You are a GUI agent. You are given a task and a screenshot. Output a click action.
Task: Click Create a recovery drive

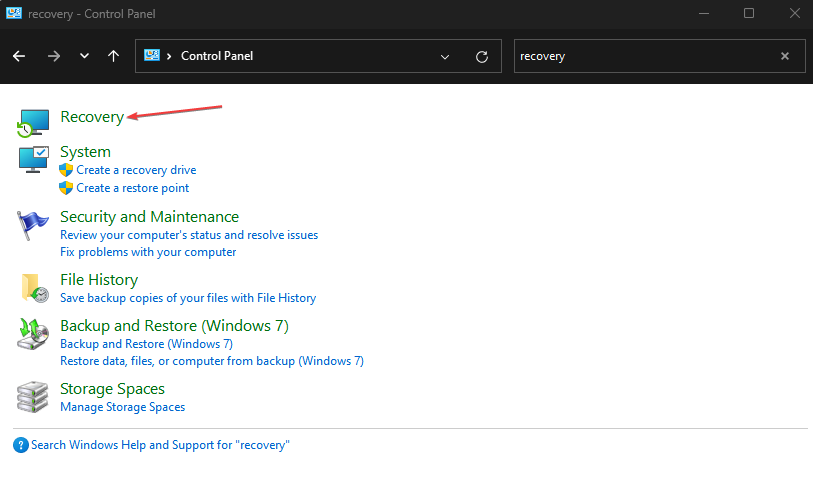click(136, 170)
